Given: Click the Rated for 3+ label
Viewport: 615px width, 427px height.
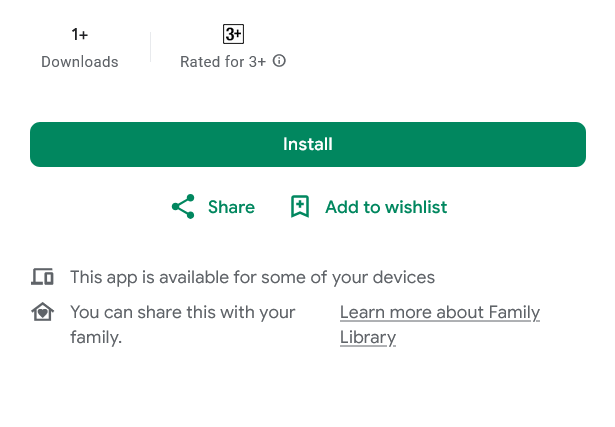Looking at the screenshot, I should 222,62.
